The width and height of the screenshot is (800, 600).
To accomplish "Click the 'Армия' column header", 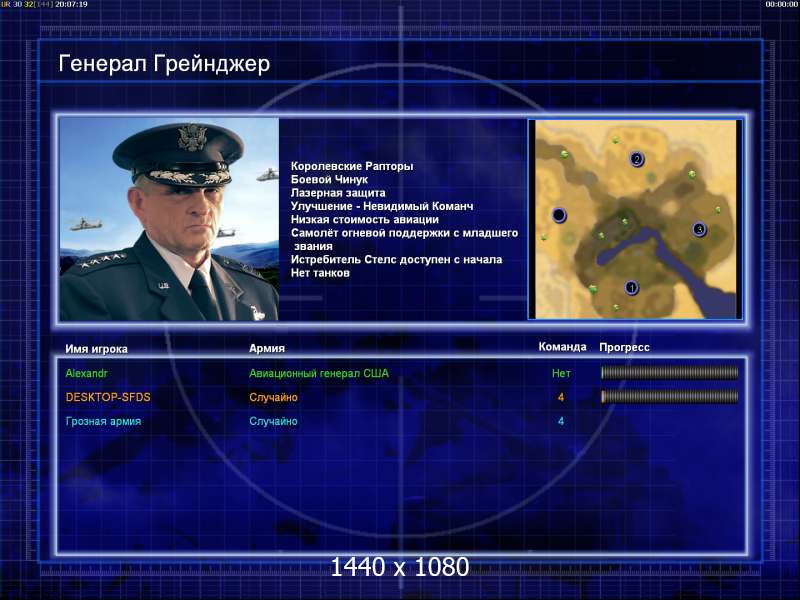I will [x=267, y=348].
